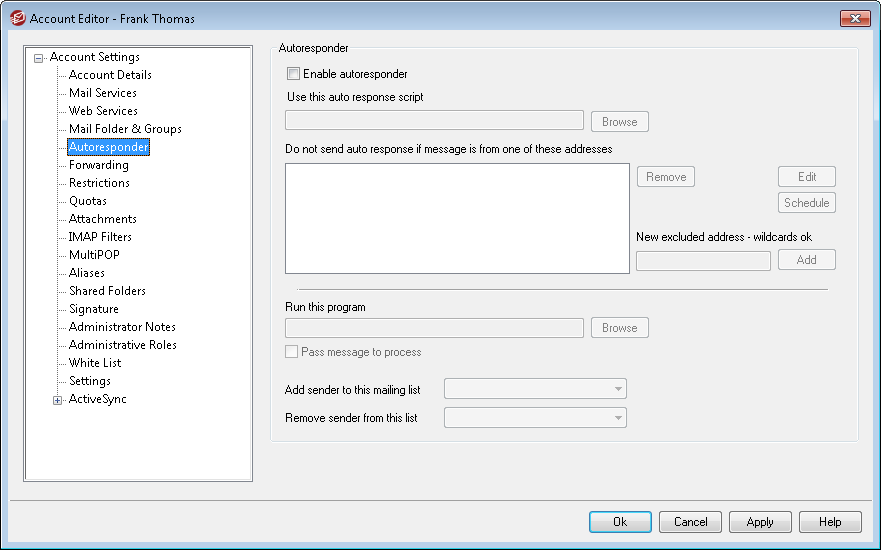Open the White List settings
Screen dimensions: 881x550
(95, 363)
